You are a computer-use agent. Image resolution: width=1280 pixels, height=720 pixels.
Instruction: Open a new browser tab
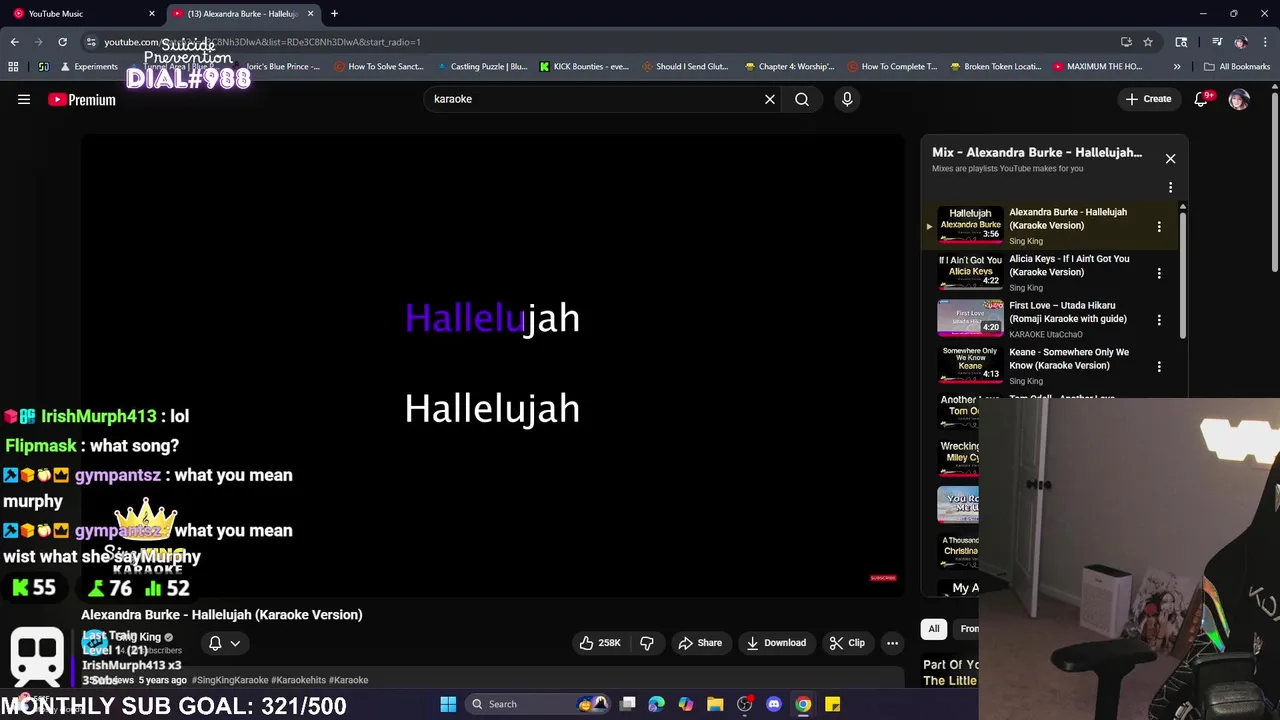pyautogui.click(x=334, y=14)
